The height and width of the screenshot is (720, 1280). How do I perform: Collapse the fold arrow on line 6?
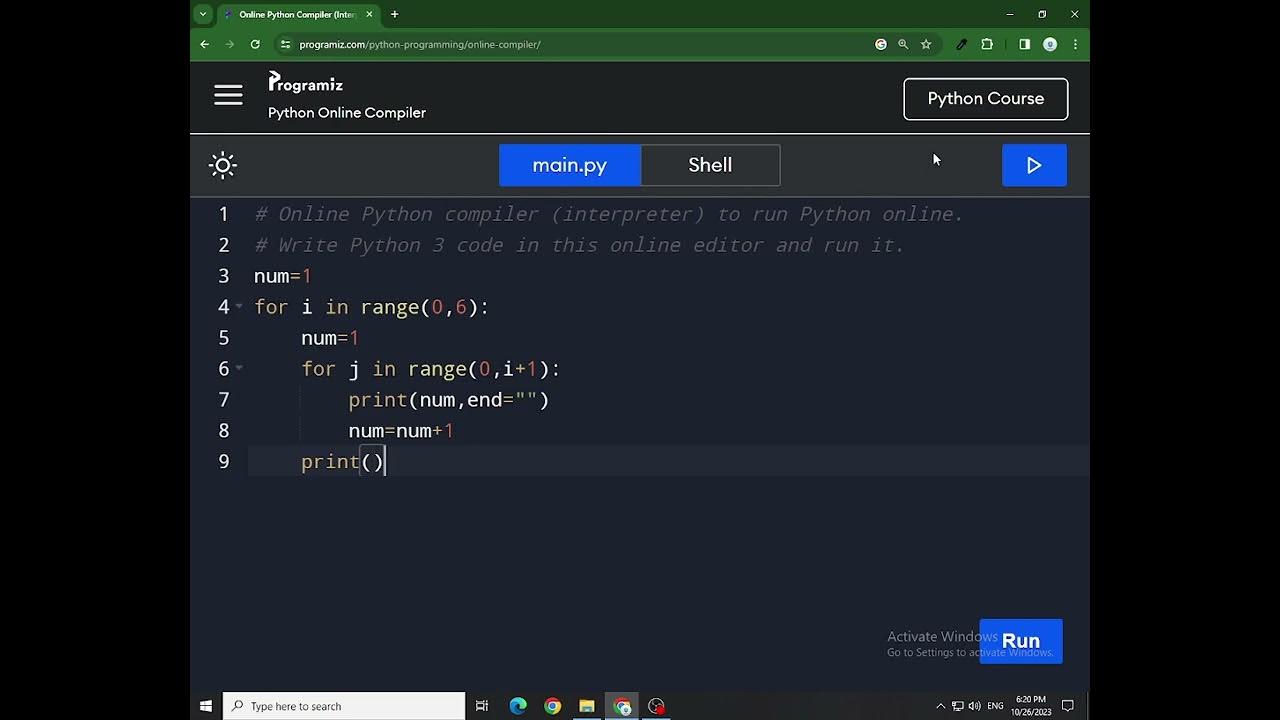[239, 369]
